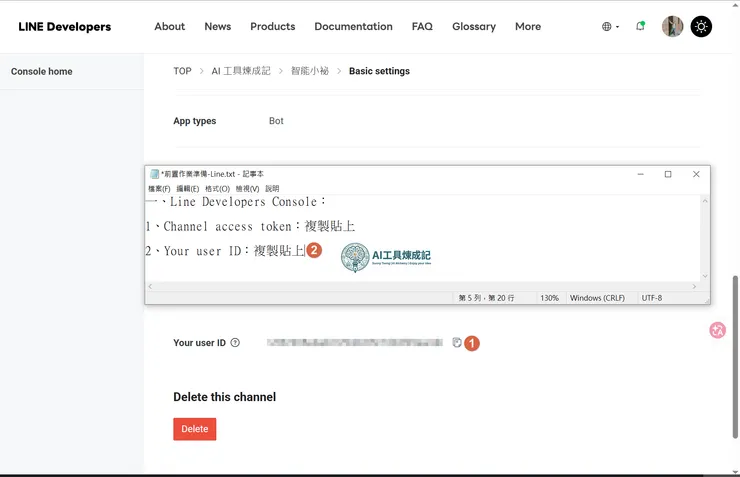
Task: Expand the More nav menu
Action: click(x=528, y=26)
